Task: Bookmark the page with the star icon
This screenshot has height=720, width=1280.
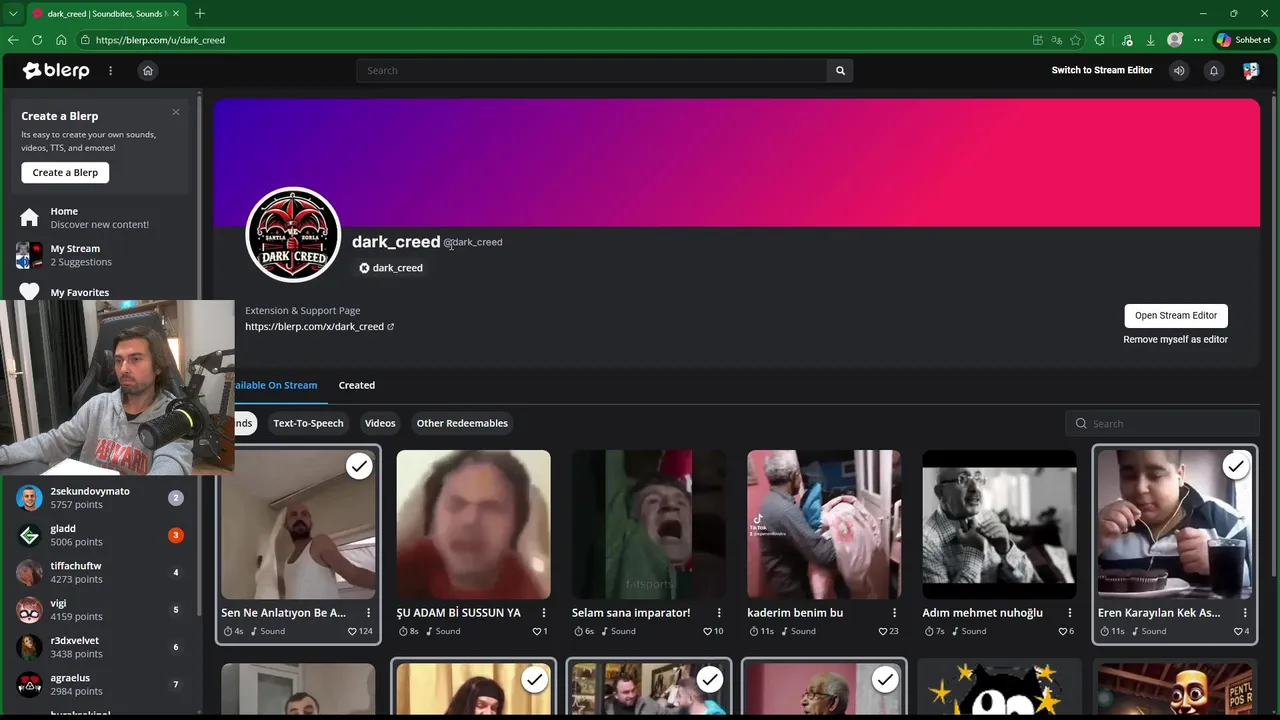Action: click(x=1075, y=40)
